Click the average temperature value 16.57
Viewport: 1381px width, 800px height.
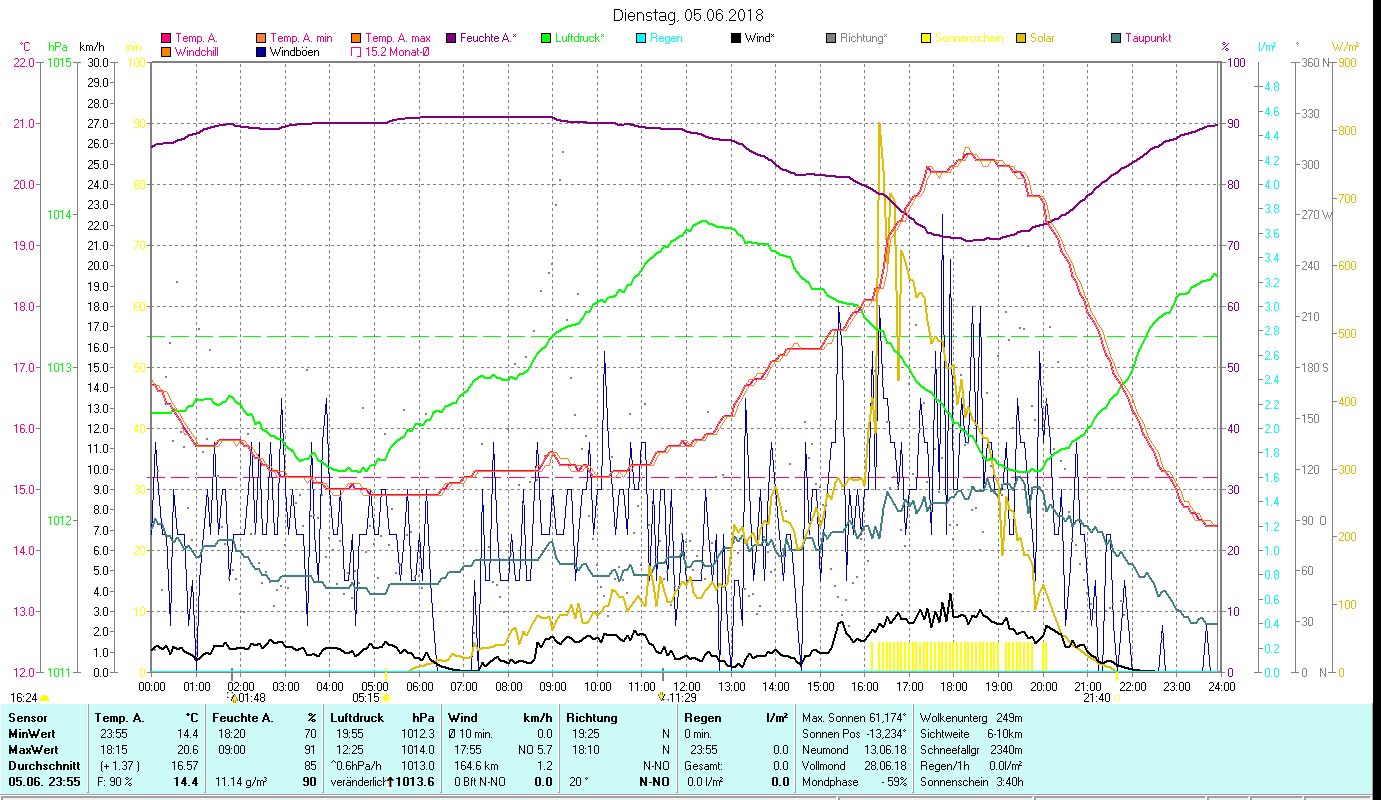click(x=183, y=766)
